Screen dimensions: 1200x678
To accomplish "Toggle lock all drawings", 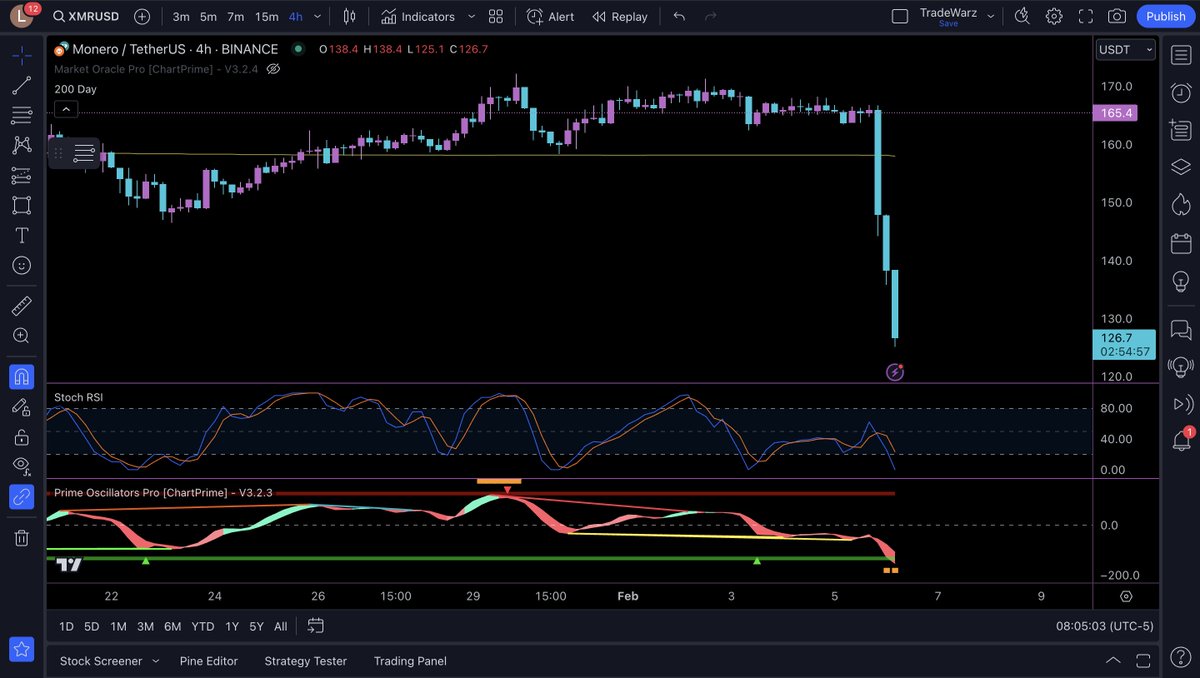I will pyautogui.click(x=21, y=437).
